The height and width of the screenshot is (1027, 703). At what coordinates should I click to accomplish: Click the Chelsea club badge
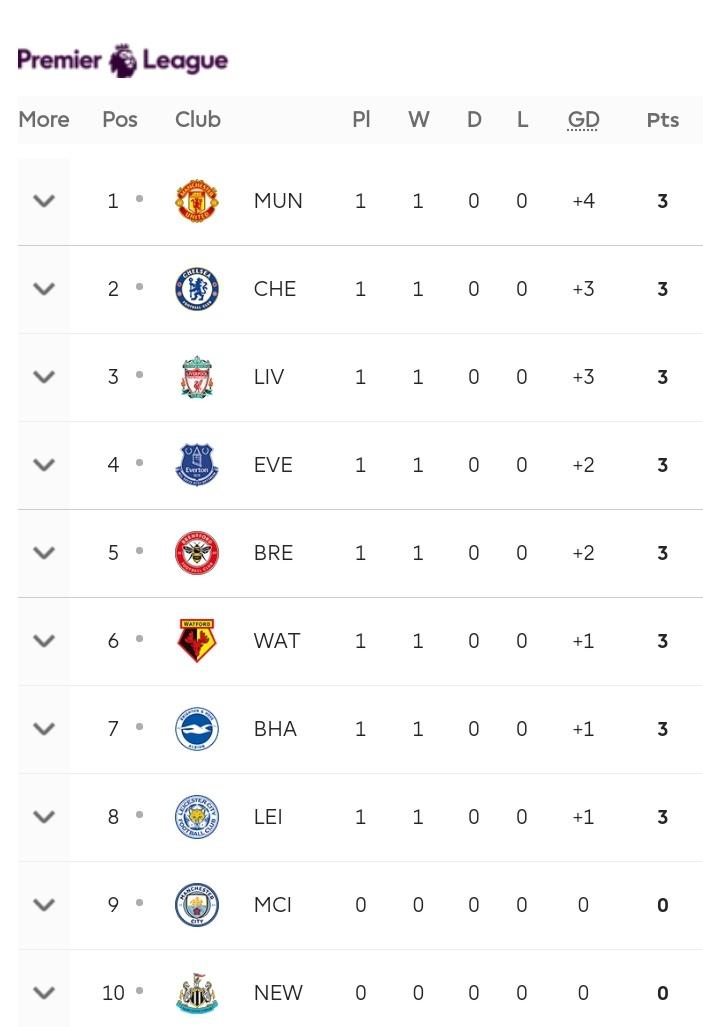click(197, 289)
